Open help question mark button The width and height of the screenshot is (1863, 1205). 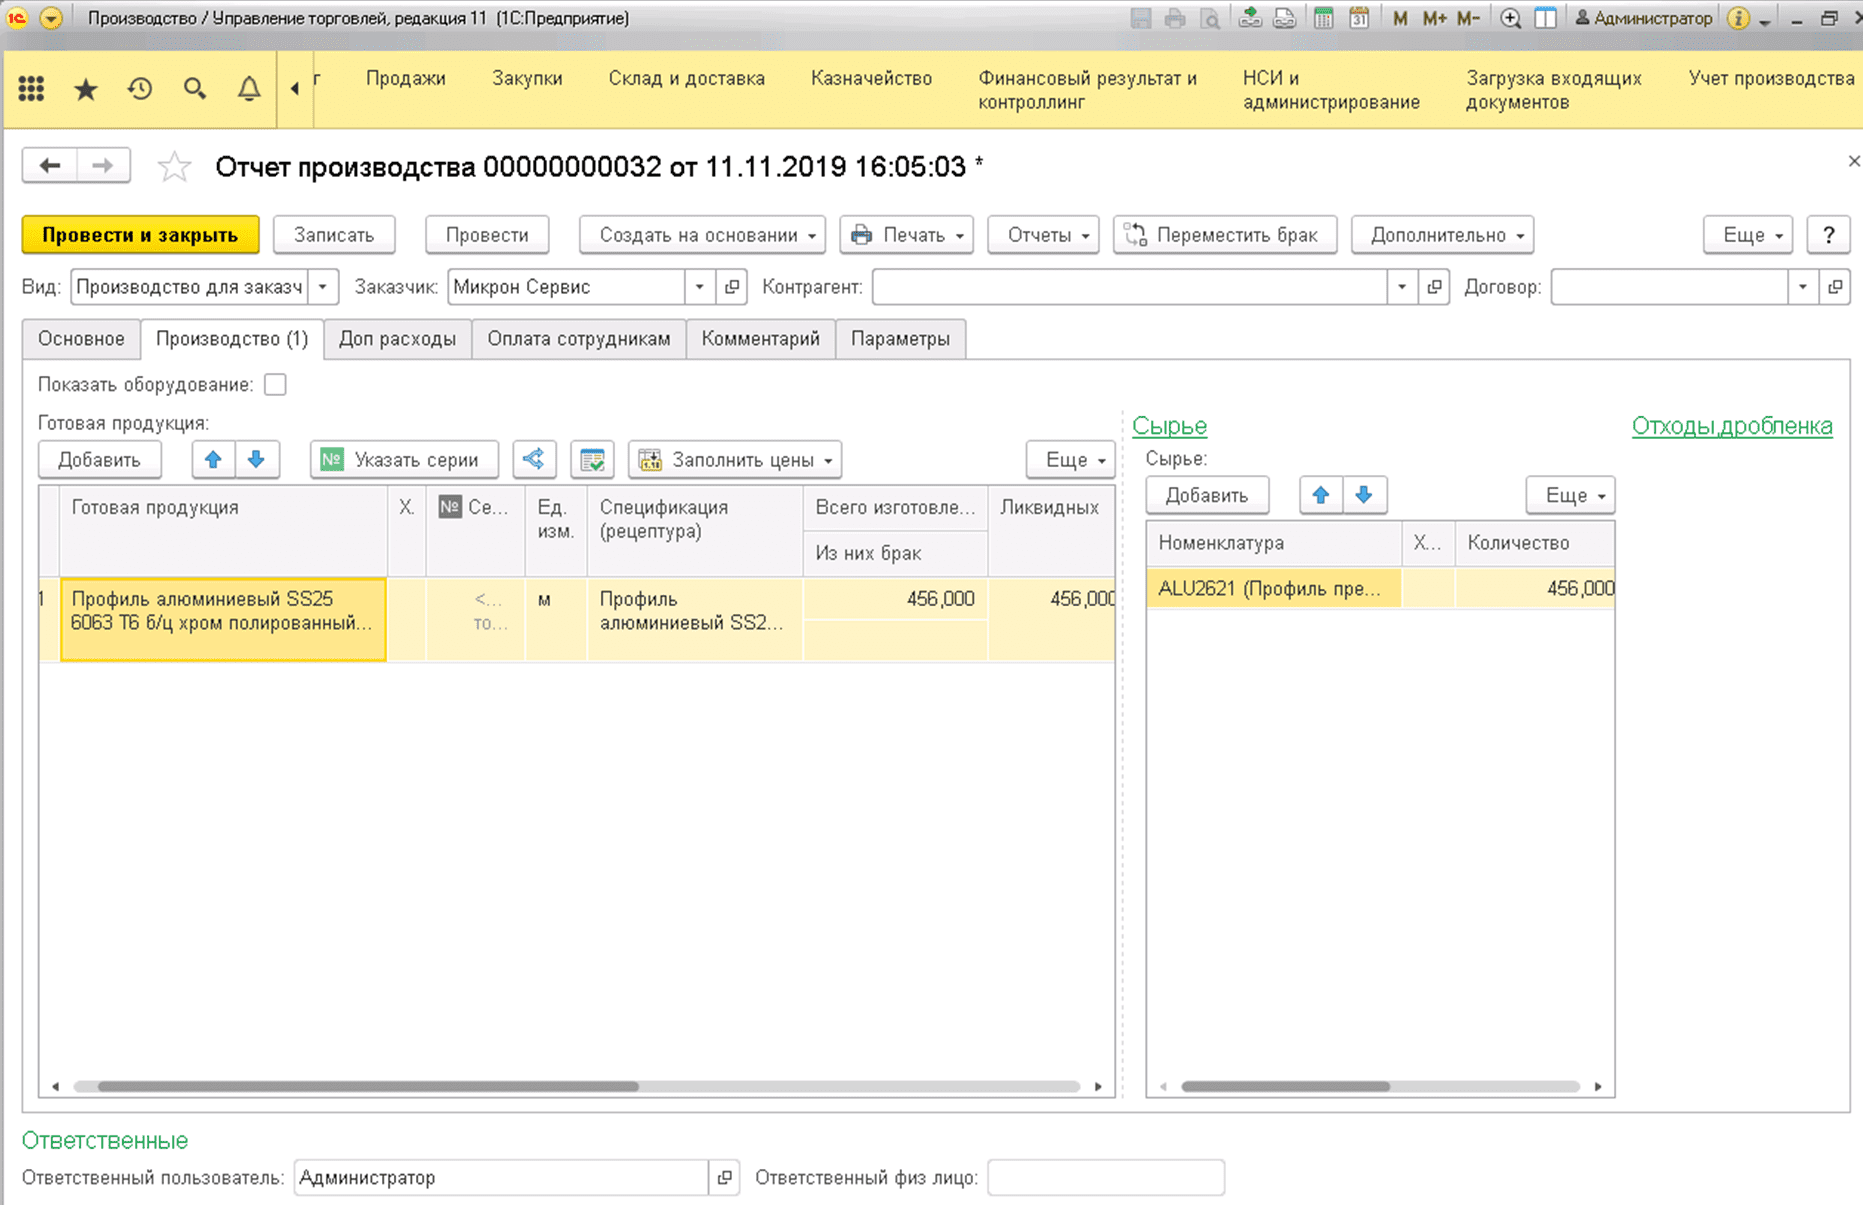(x=1829, y=235)
